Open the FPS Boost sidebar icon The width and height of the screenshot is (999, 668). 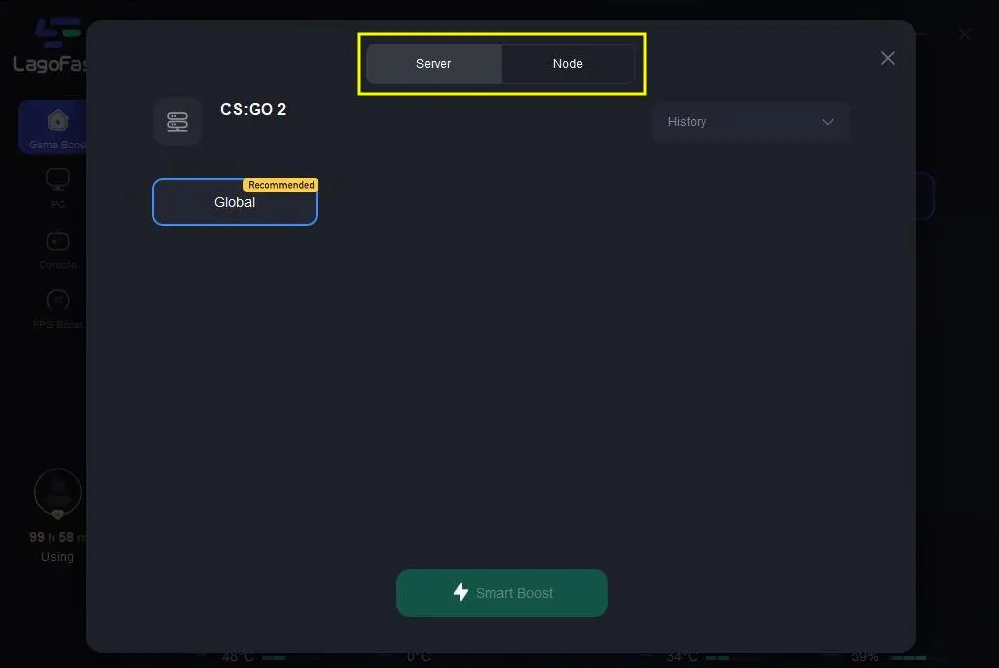click(57, 300)
